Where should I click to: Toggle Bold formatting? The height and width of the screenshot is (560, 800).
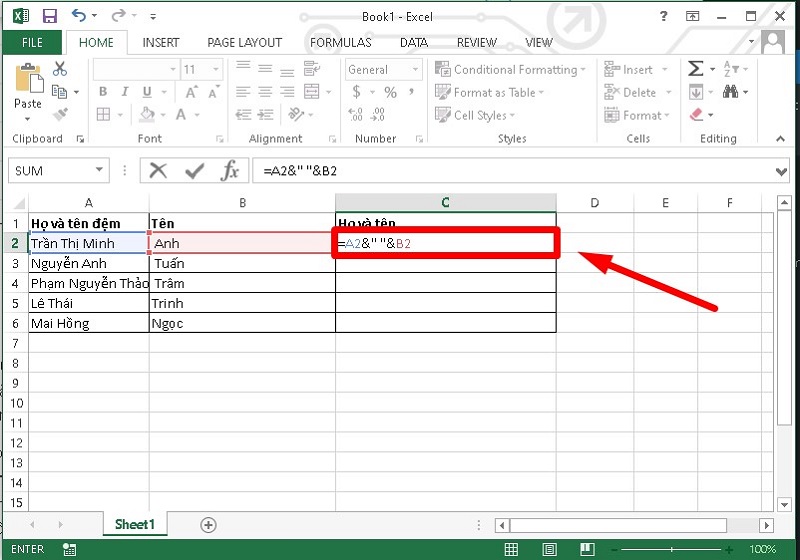click(x=103, y=92)
